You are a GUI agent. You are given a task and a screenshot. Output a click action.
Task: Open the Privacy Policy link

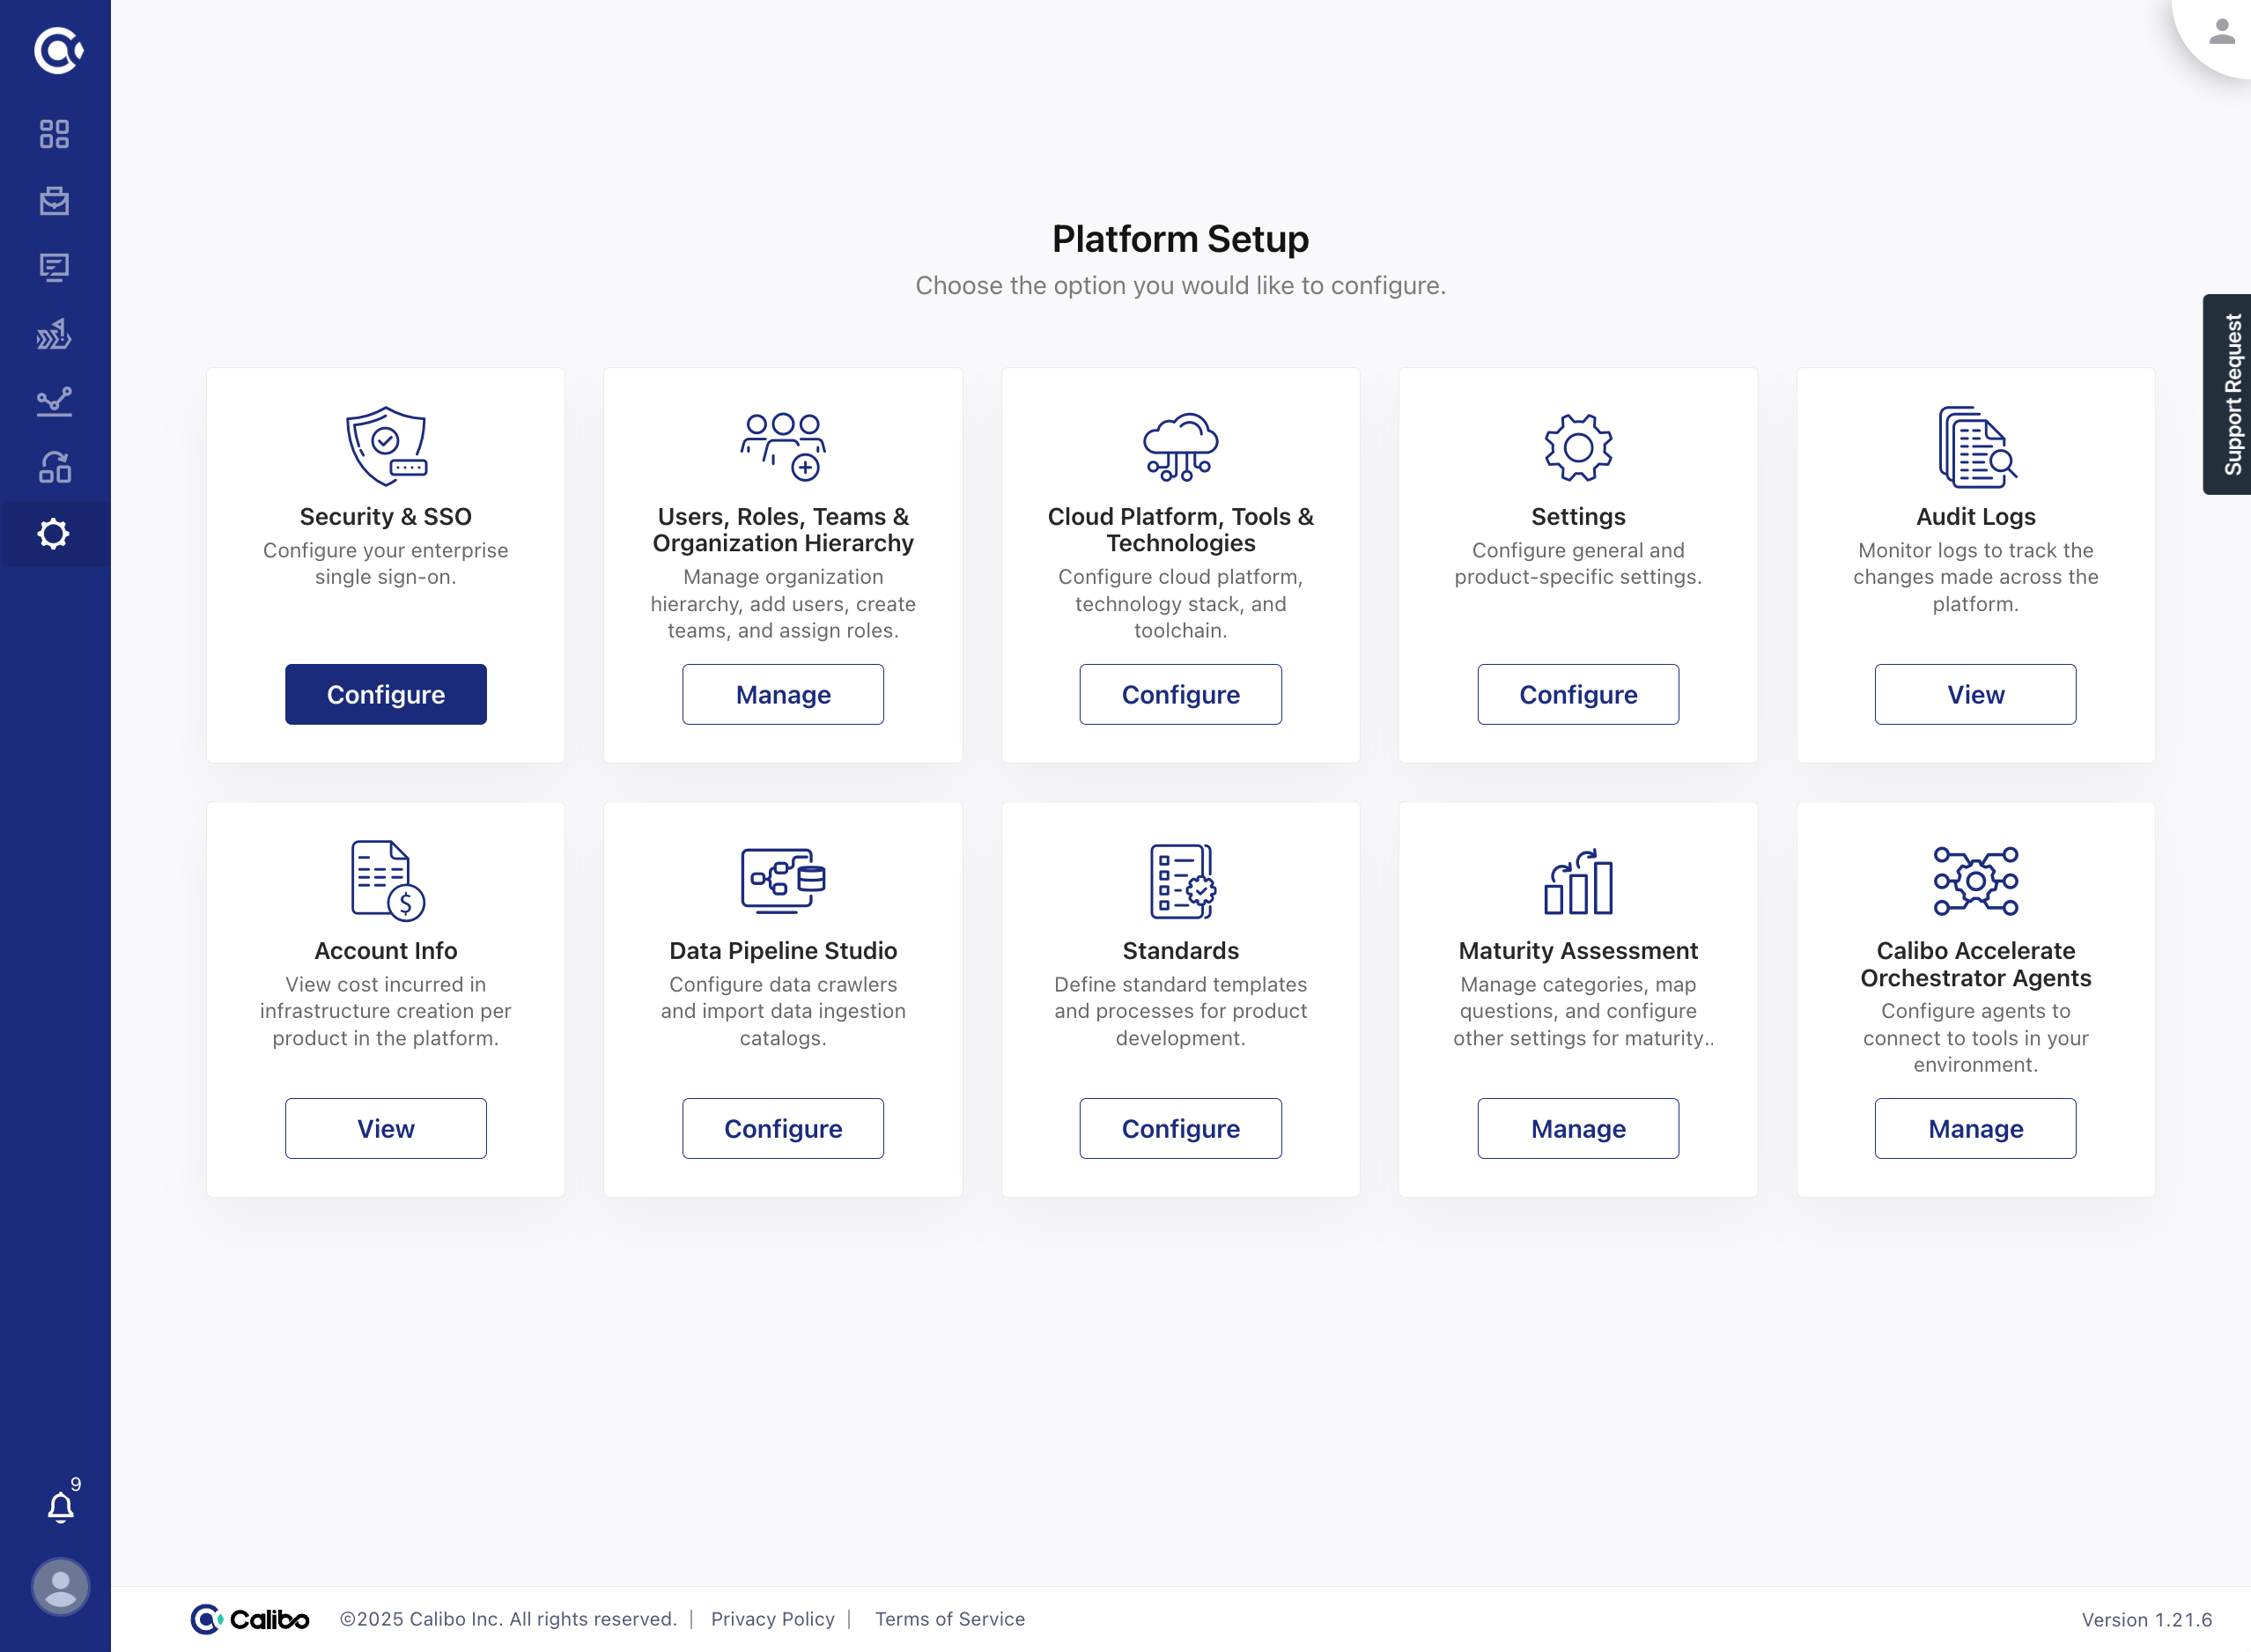(772, 1619)
